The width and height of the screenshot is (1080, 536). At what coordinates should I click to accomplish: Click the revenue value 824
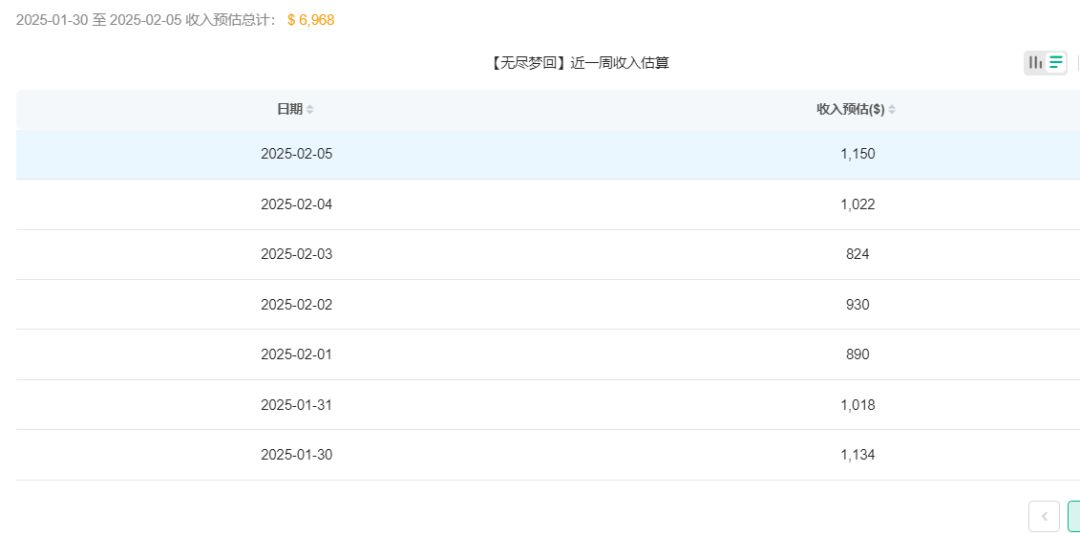[x=858, y=254]
